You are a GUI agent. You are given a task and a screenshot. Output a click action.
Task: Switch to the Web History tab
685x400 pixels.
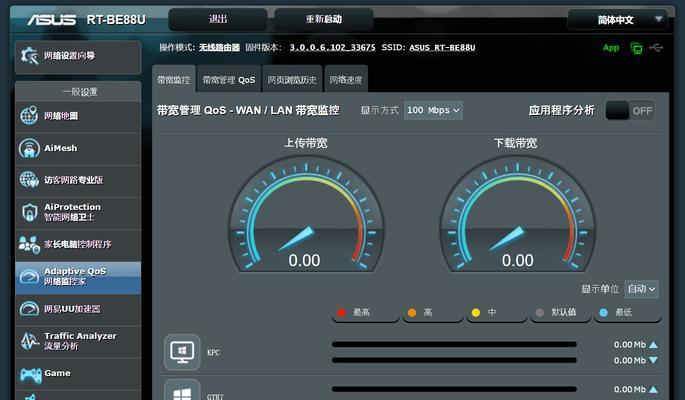point(292,79)
